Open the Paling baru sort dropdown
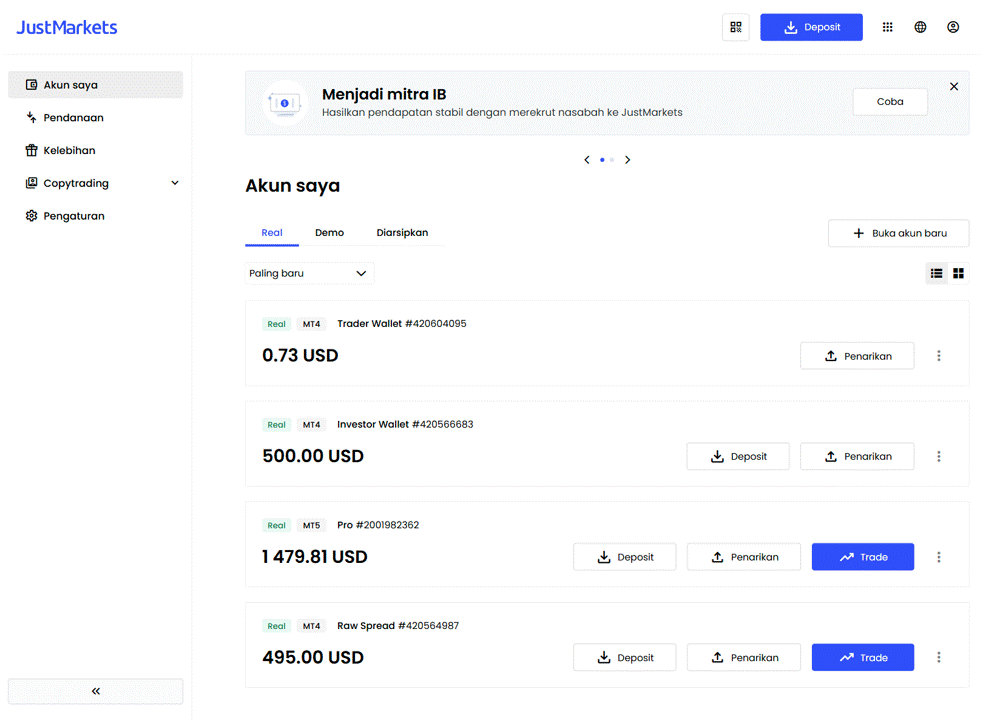 [309, 273]
